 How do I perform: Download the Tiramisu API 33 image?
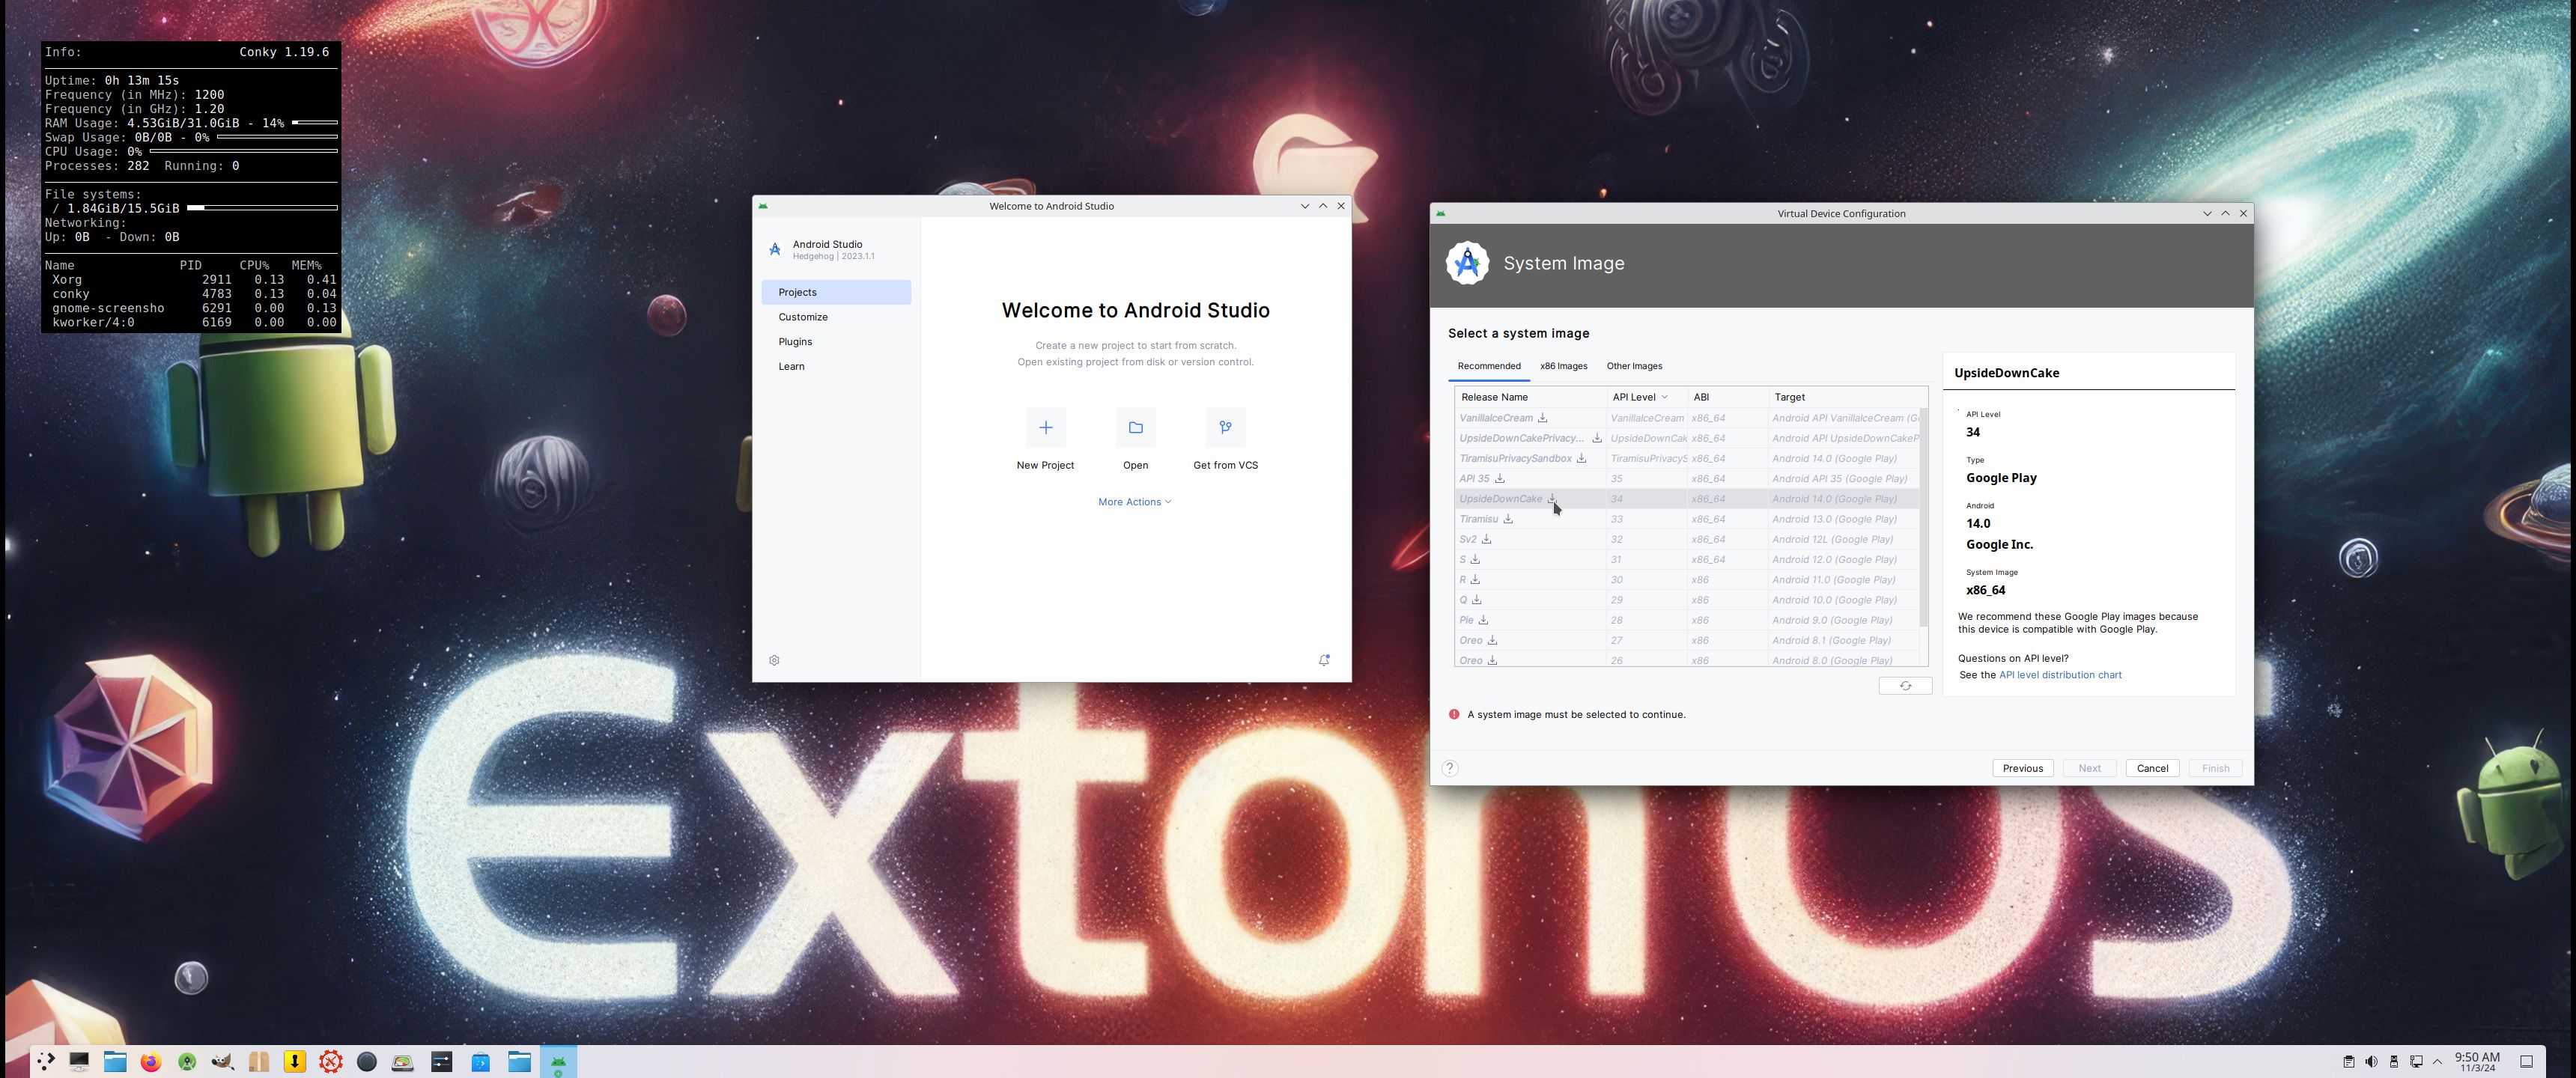coord(1508,519)
